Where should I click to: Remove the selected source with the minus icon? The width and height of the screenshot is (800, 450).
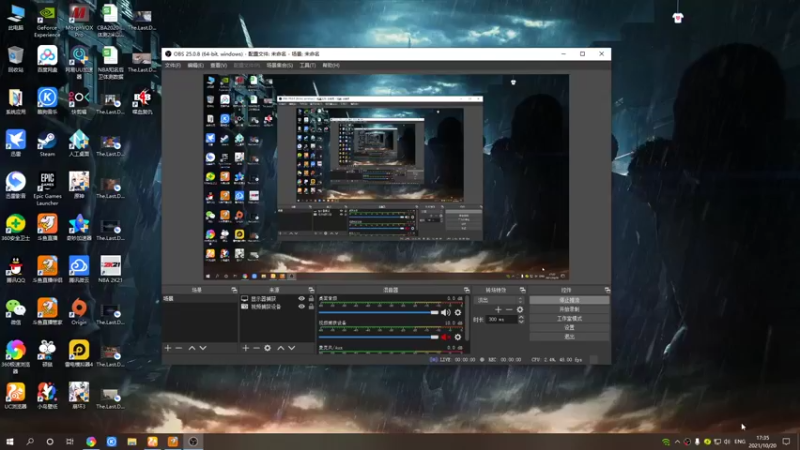point(256,348)
